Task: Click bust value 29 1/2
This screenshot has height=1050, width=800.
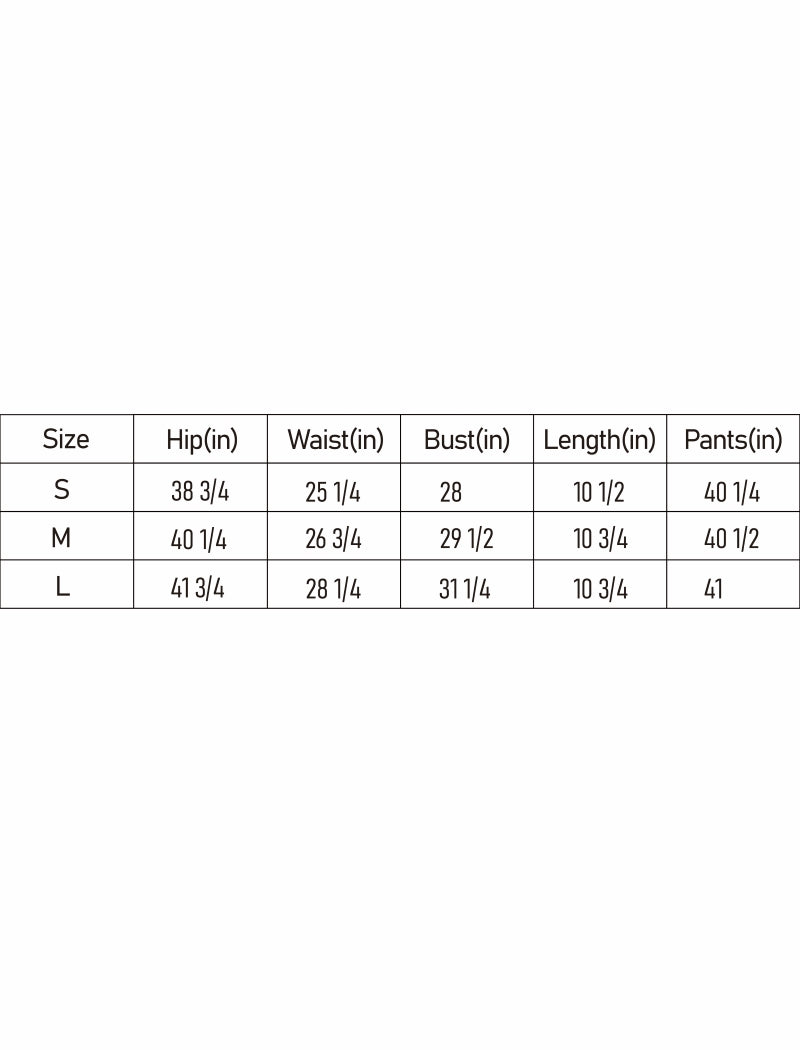Action: click(467, 540)
